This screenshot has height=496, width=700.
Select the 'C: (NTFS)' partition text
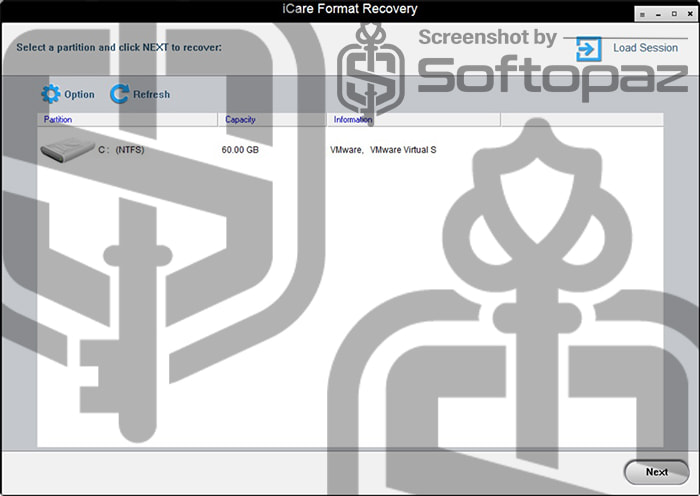pos(121,150)
